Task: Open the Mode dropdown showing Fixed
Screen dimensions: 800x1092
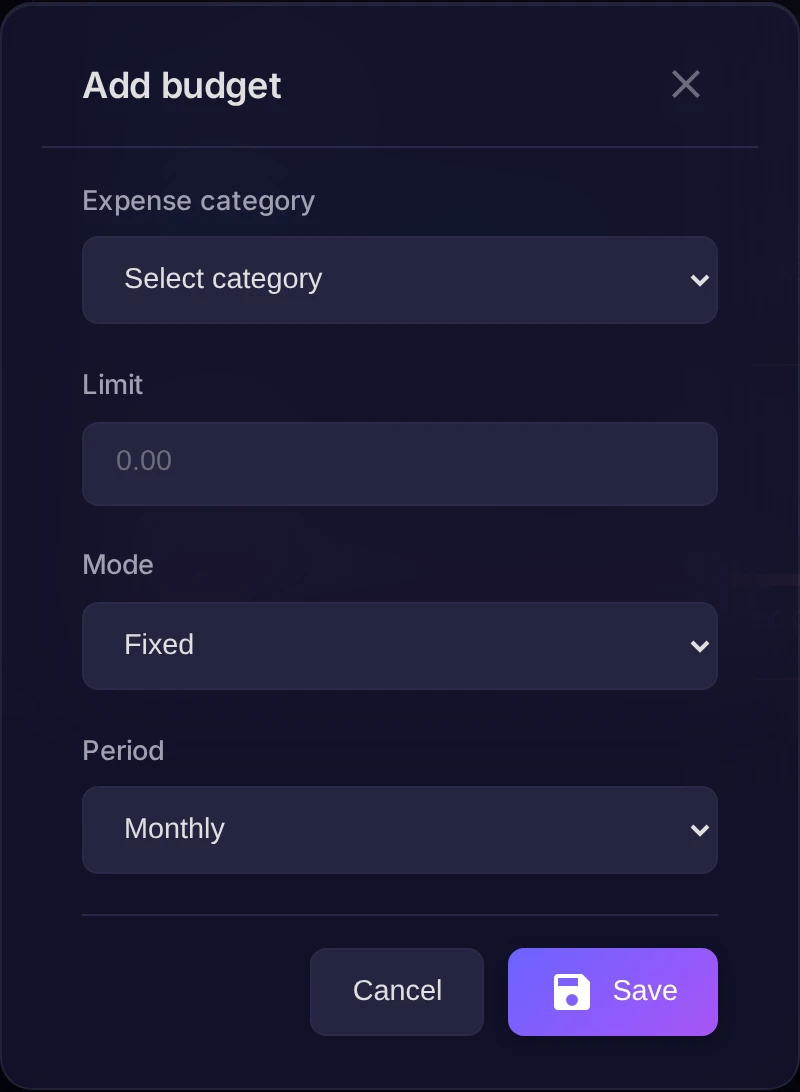Action: [x=400, y=646]
